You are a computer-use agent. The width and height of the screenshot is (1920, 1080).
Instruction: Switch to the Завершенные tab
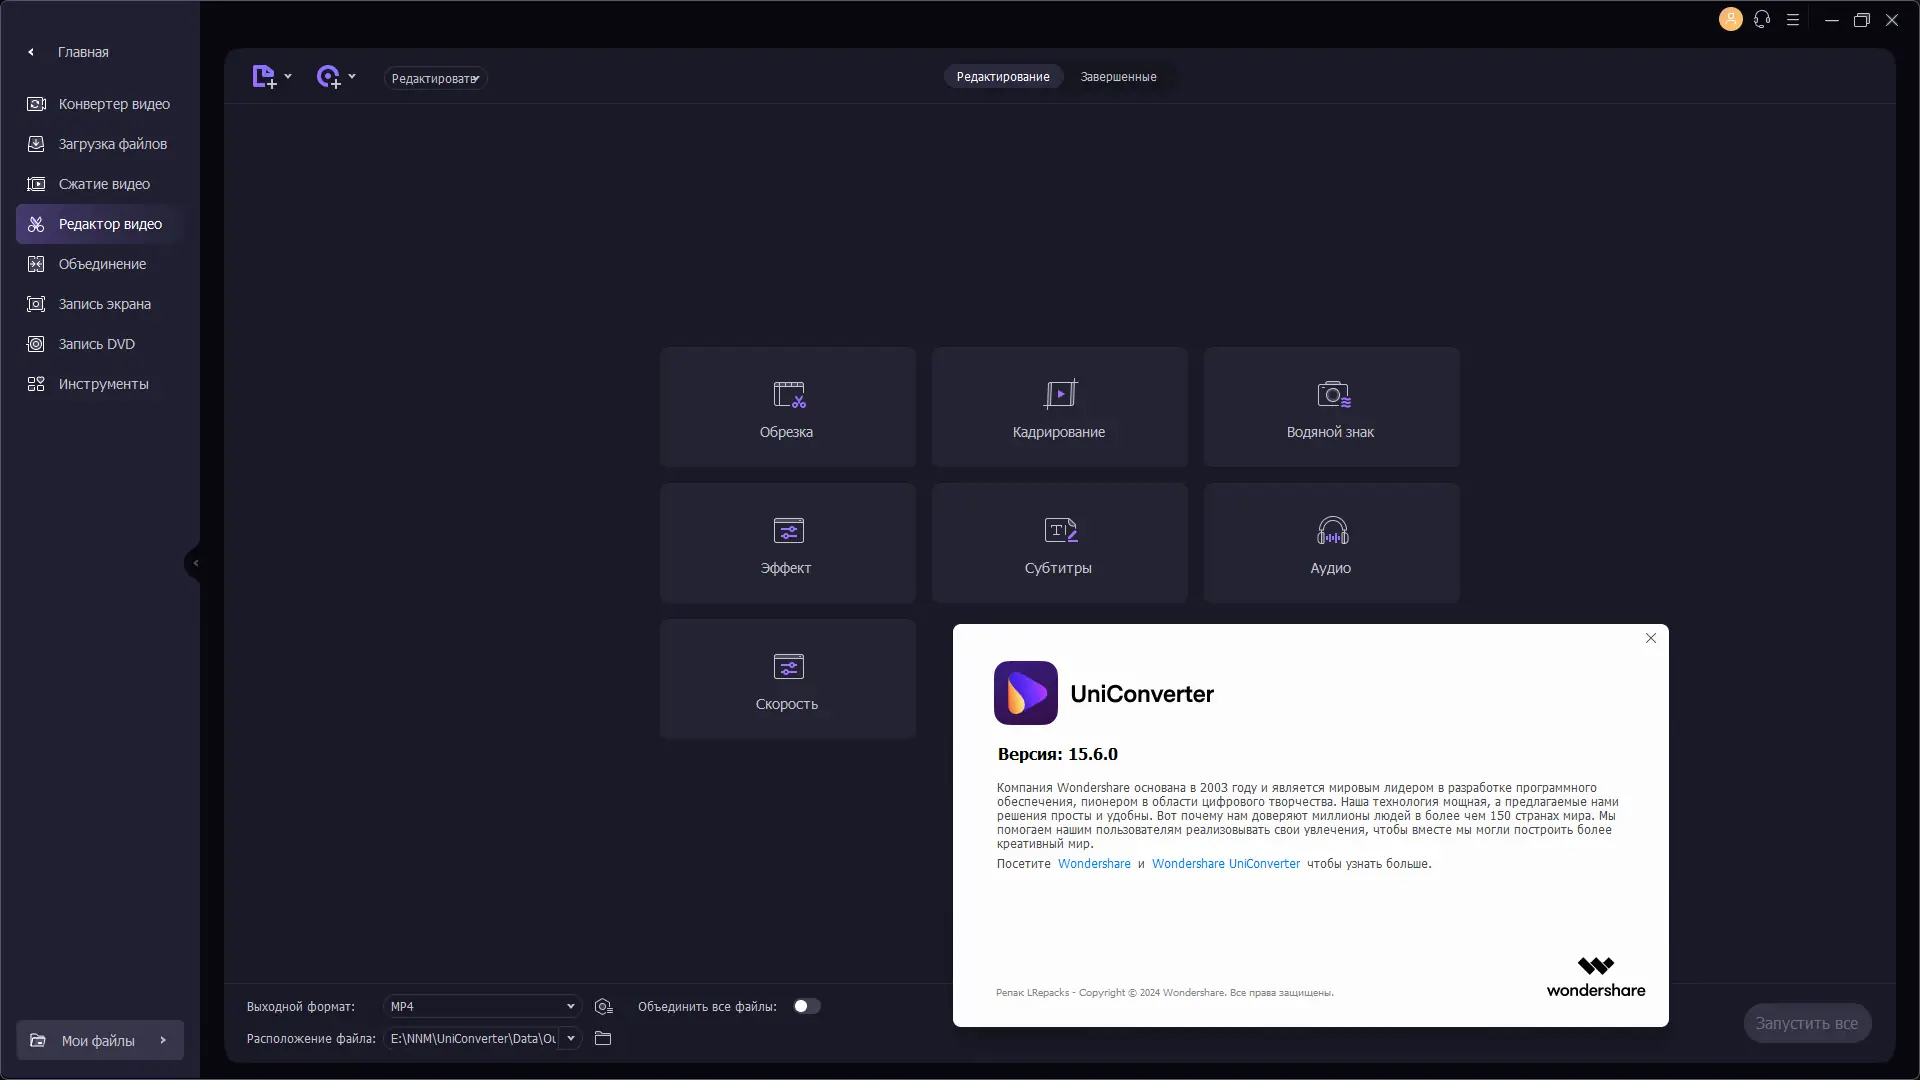point(1118,77)
